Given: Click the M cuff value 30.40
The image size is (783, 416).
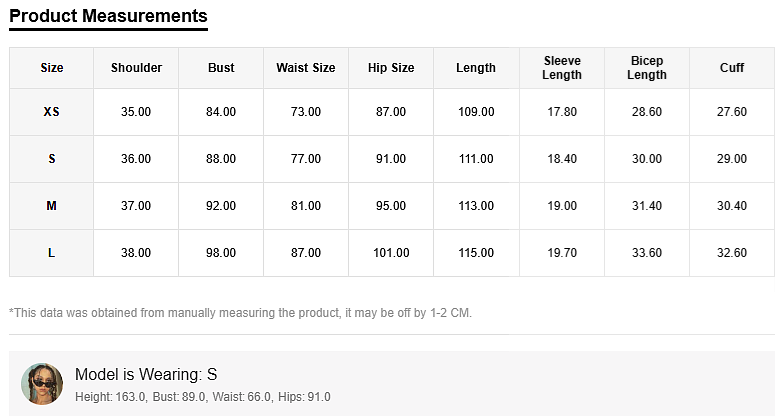Looking at the screenshot, I should point(732,206).
